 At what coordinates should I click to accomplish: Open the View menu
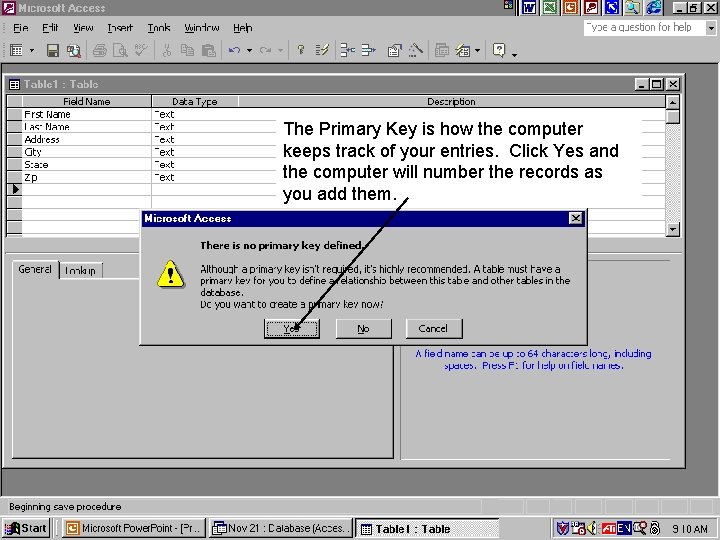83,28
